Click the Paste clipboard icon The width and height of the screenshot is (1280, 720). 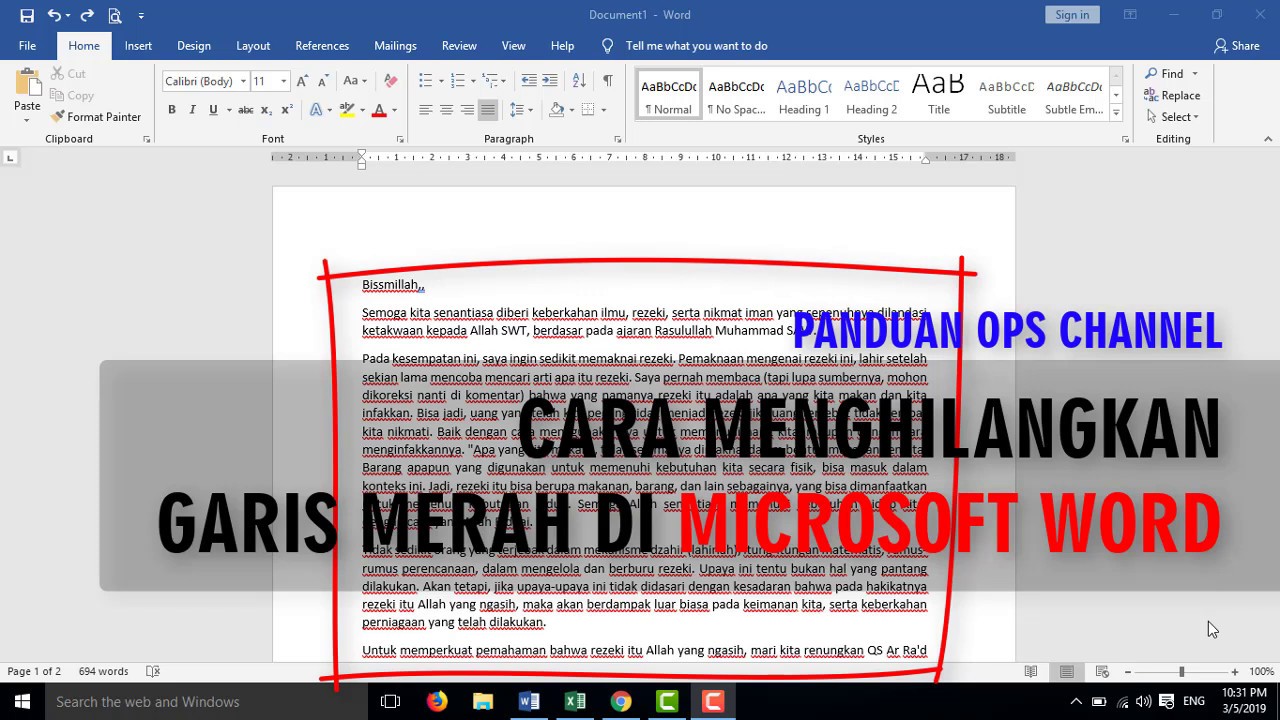tap(27, 83)
